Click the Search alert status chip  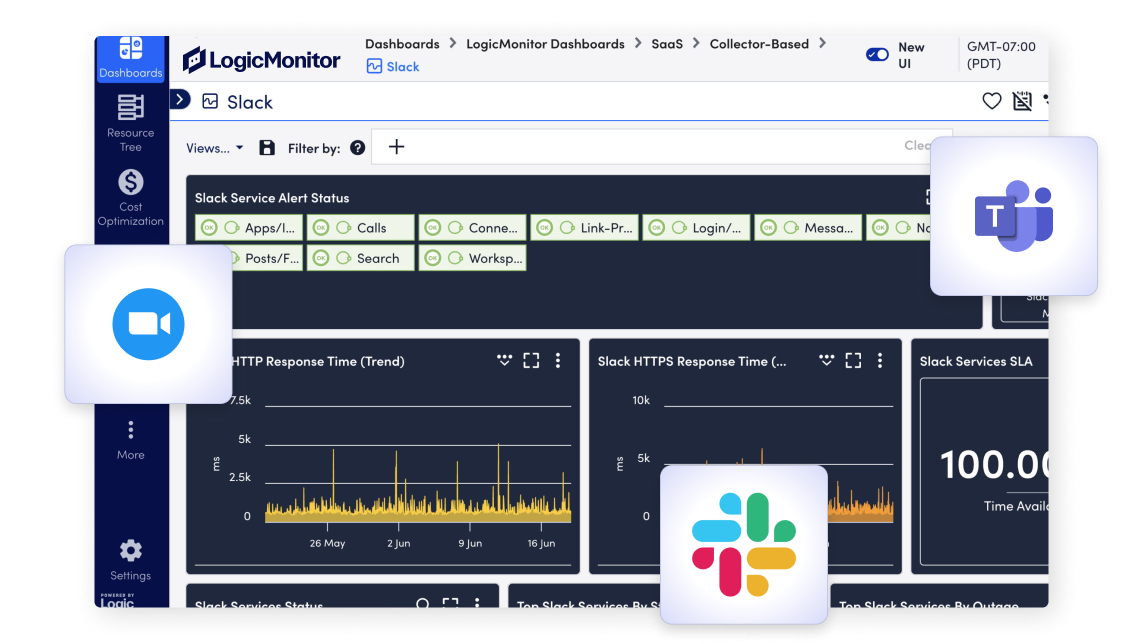[x=361, y=258]
